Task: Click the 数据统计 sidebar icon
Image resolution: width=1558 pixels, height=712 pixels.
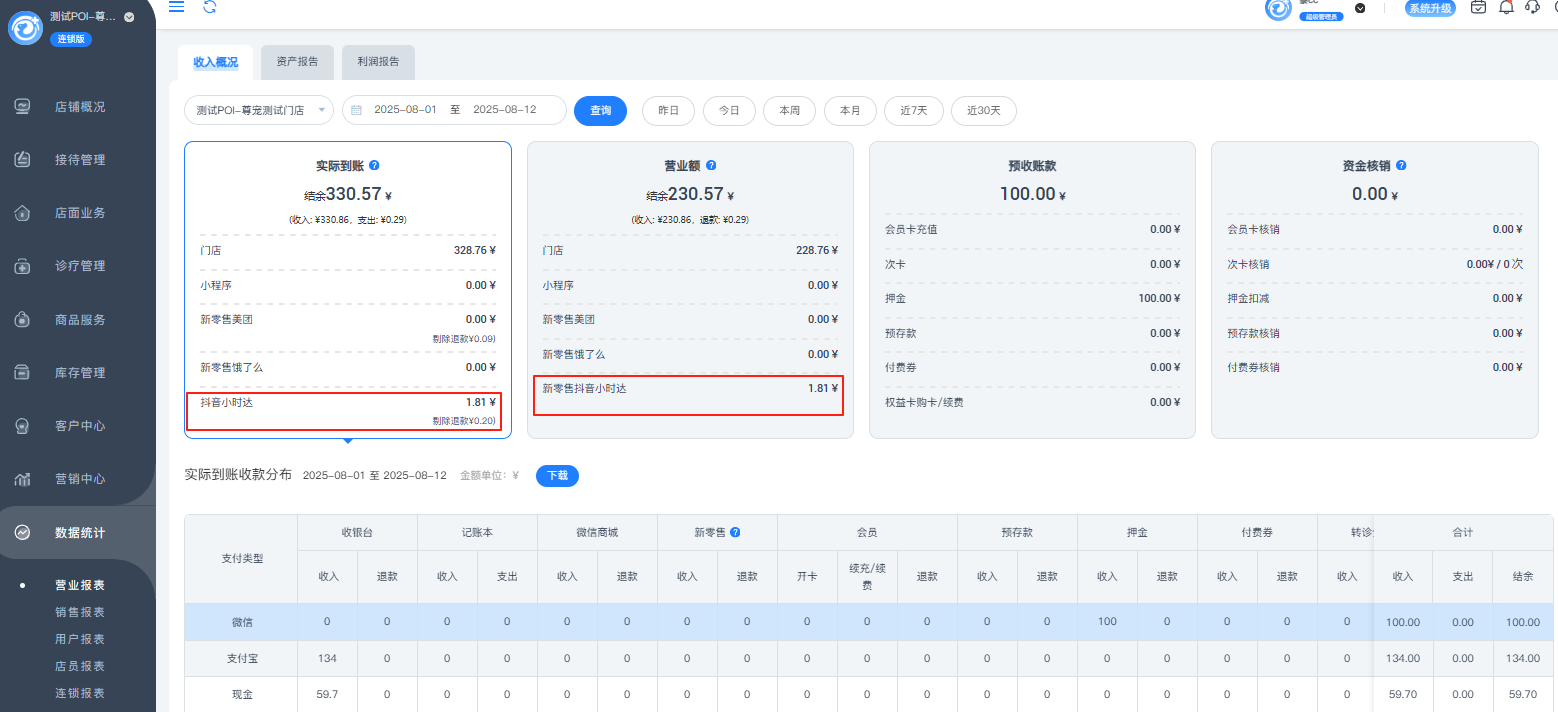Action: point(22,533)
